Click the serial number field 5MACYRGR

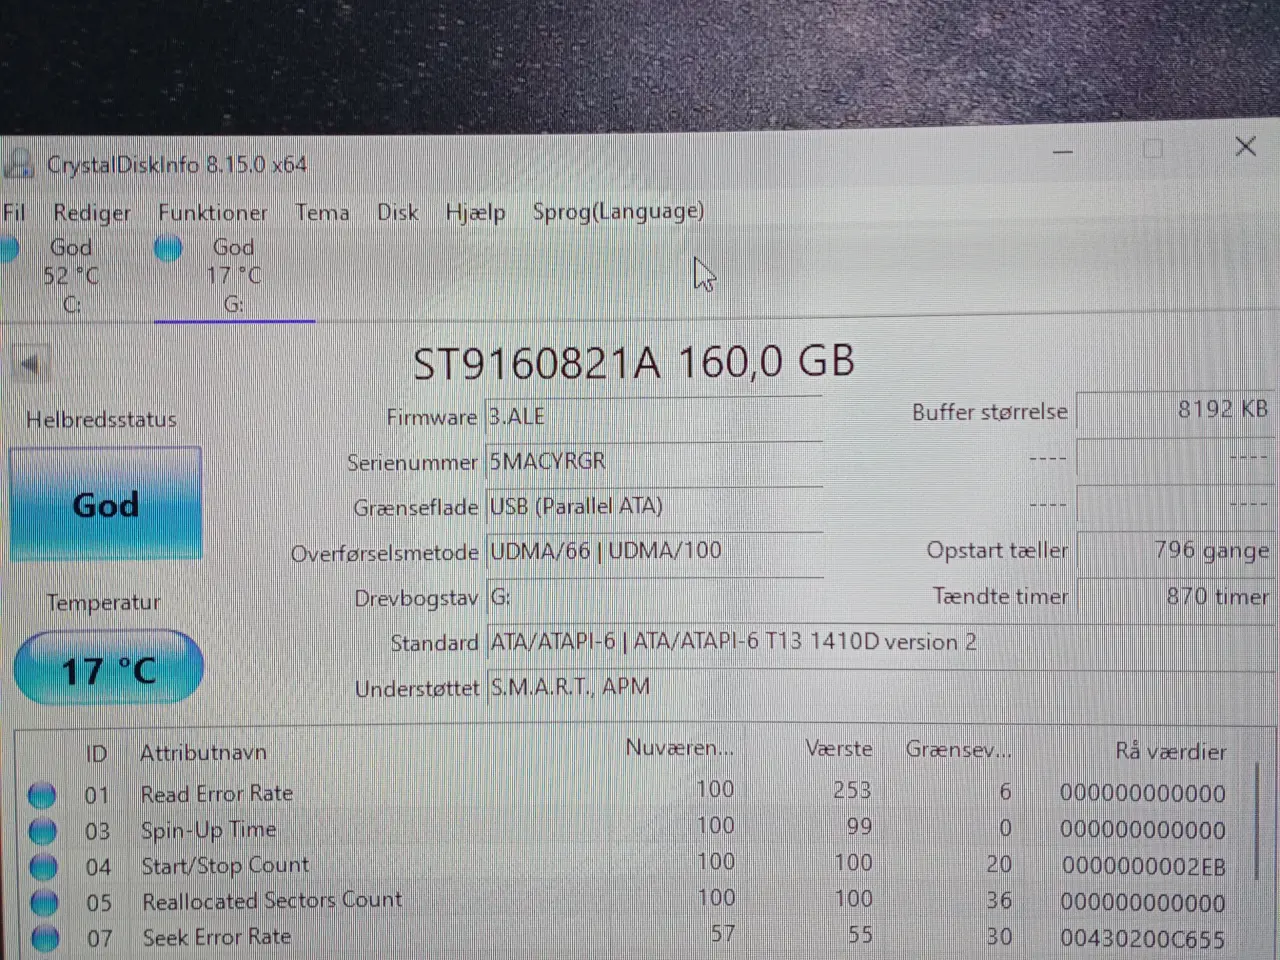coord(654,461)
